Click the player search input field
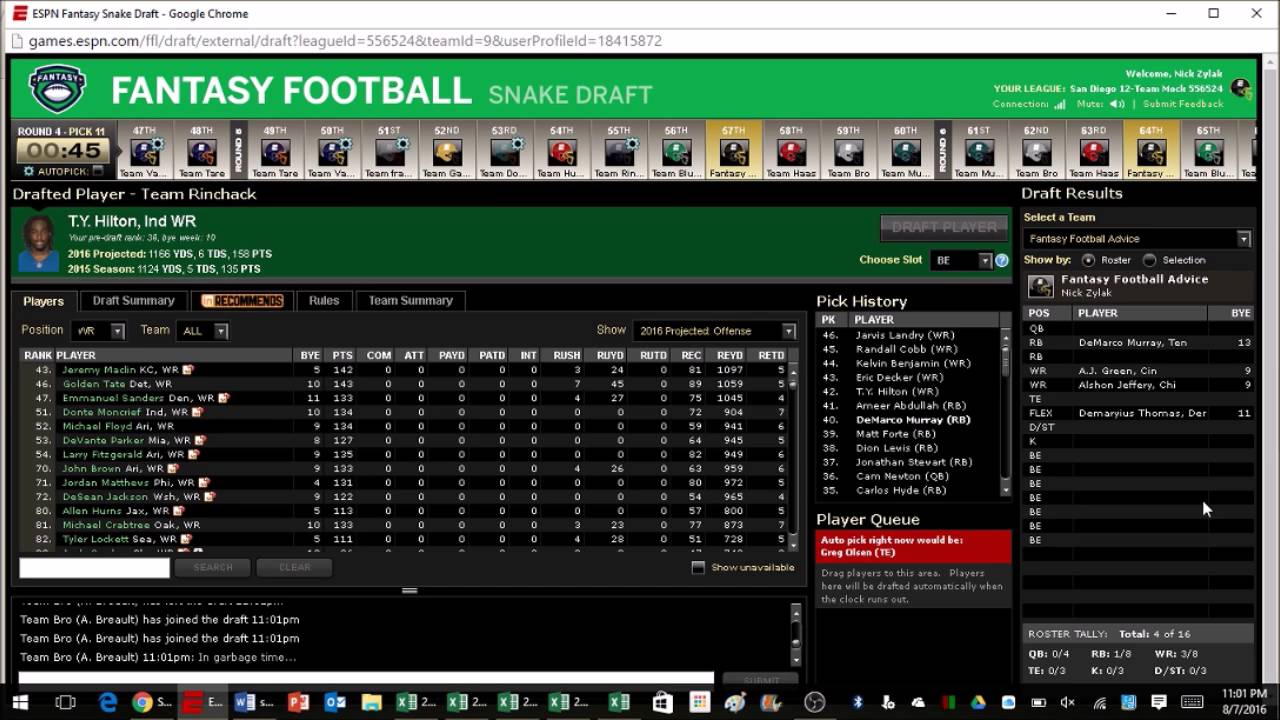This screenshot has width=1280, height=720. click(x=94, y=568)
